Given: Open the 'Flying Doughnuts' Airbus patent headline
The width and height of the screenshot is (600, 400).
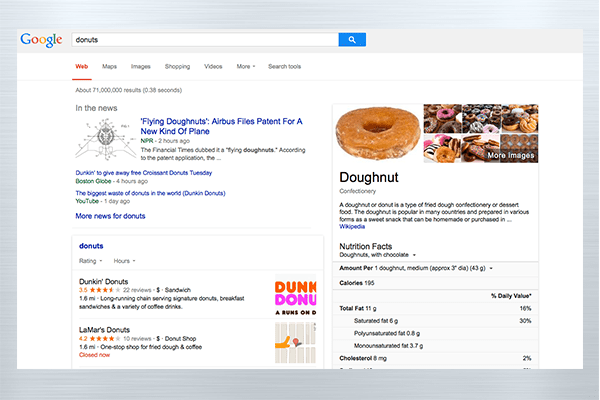Looking at the screenshot, I should [222, 126].
